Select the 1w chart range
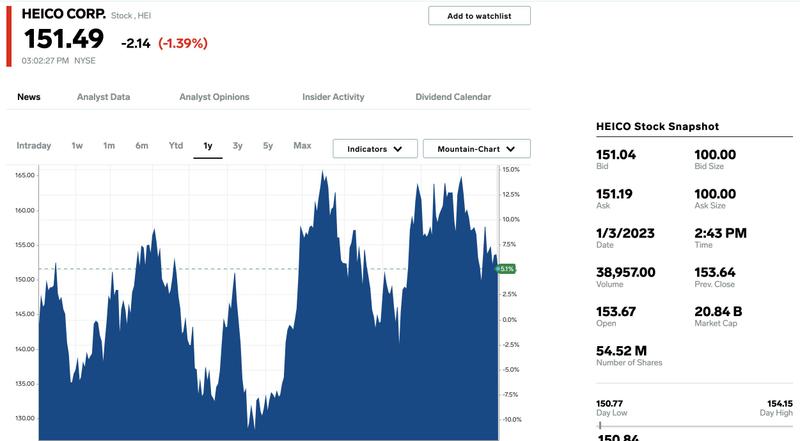Screen dimensions: 800x441 77,145
